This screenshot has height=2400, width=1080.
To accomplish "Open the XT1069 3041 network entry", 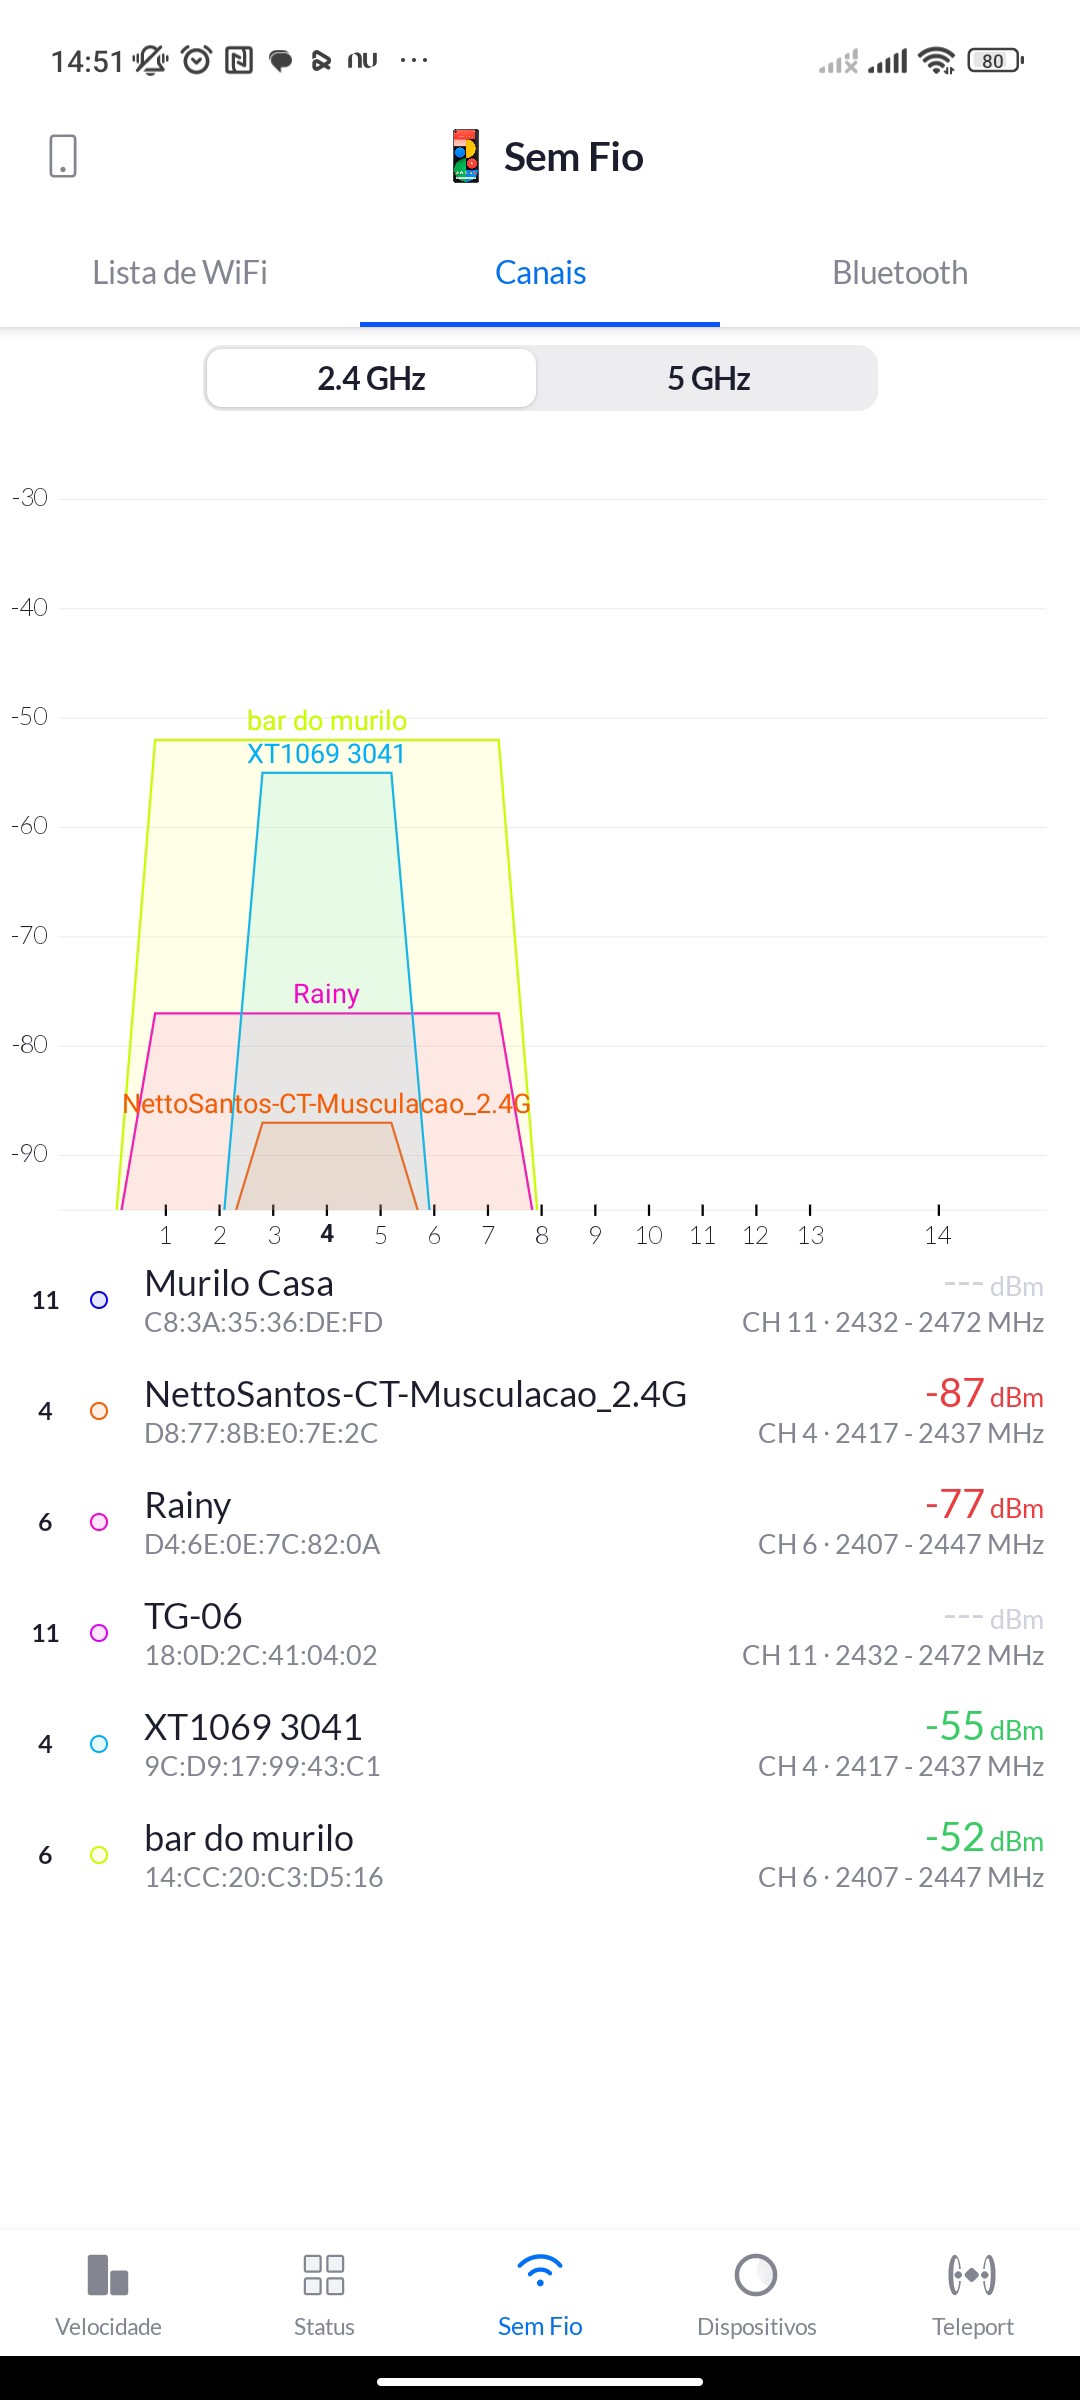I will click(540, 1744).
